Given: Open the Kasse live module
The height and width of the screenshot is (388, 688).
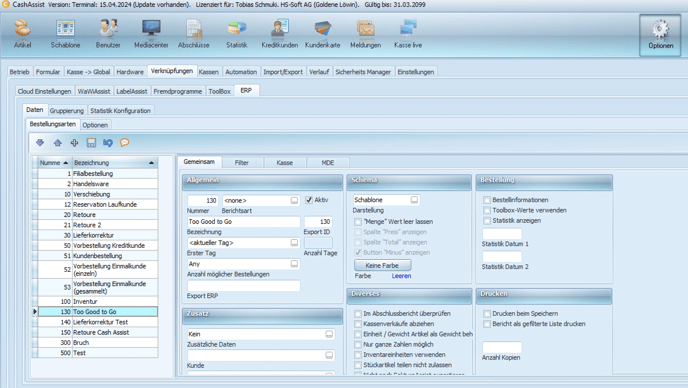Looking at the screenshot, I should pos(408,33).
